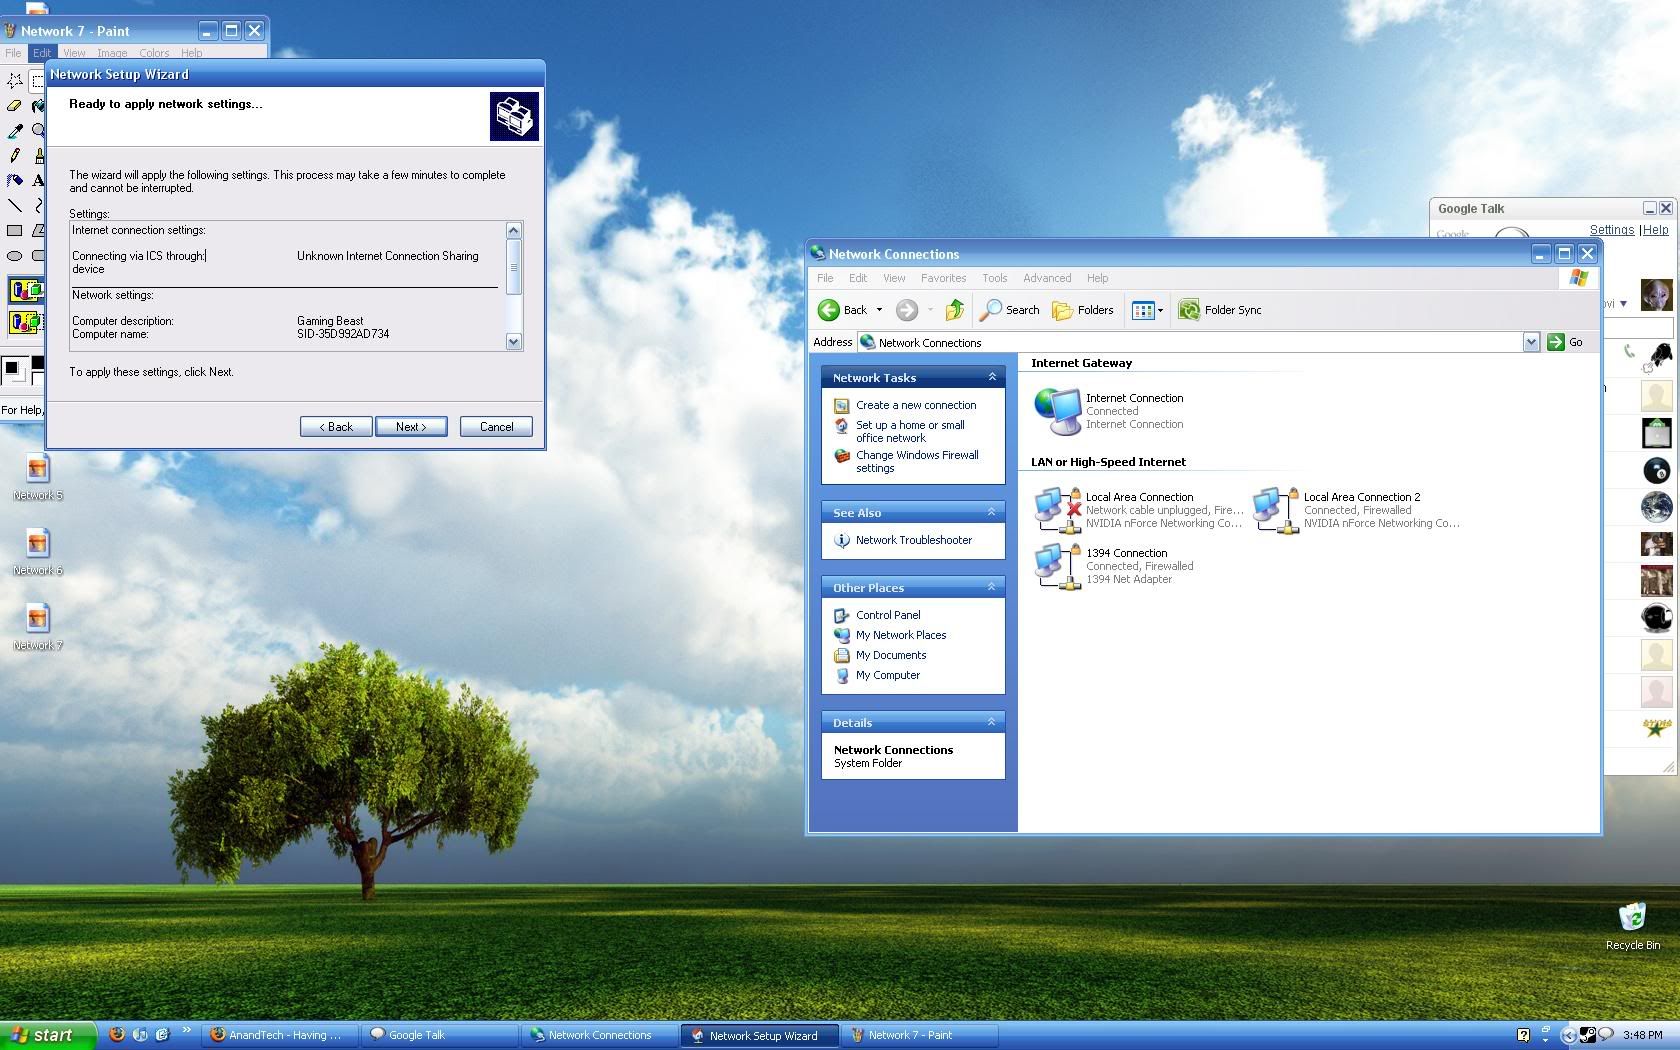This screenshot has width=1680, height=1050.
Task: Open the Address bar dropdown
Action: (1530, 342)
